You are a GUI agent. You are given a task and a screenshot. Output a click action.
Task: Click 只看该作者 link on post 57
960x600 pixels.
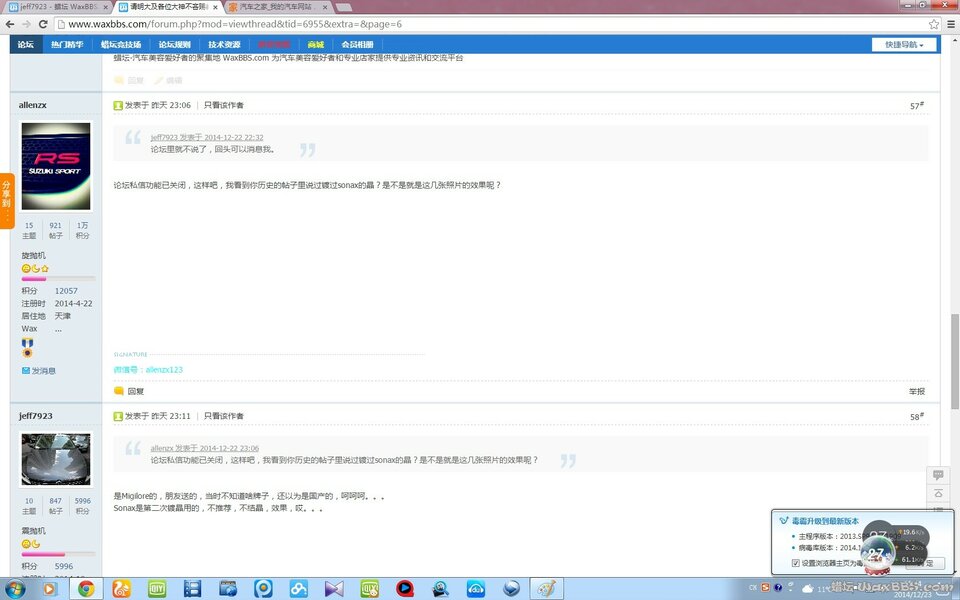click(x=224, y=105)
